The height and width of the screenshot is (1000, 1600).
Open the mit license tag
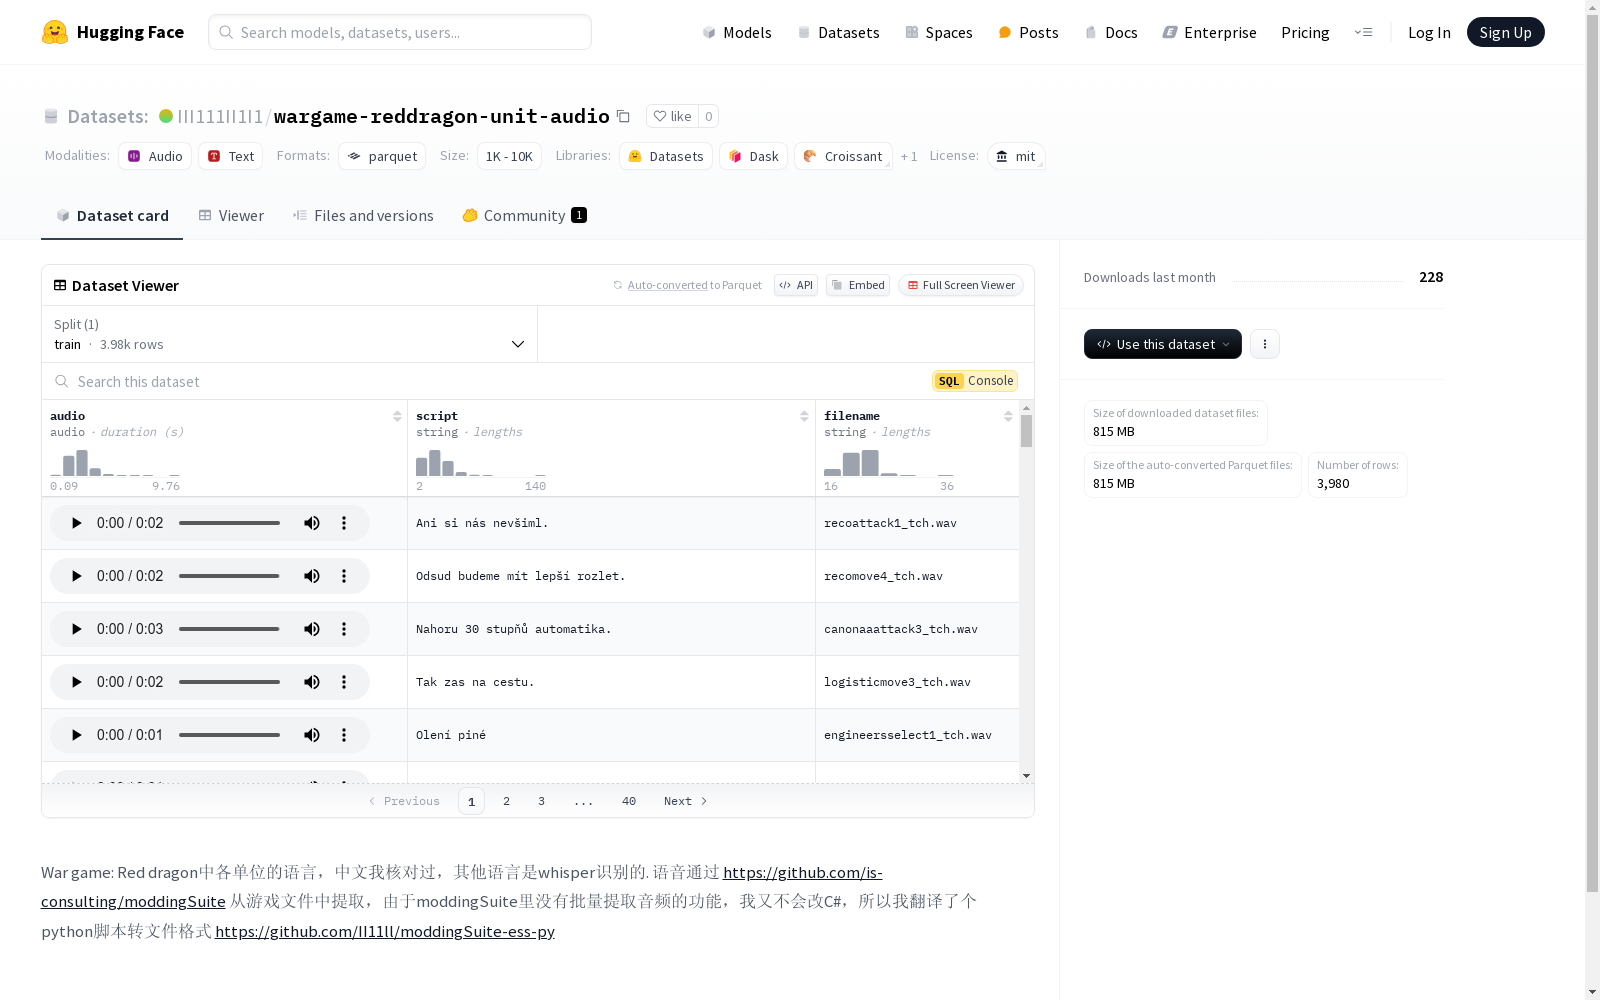pos(1016,156)
